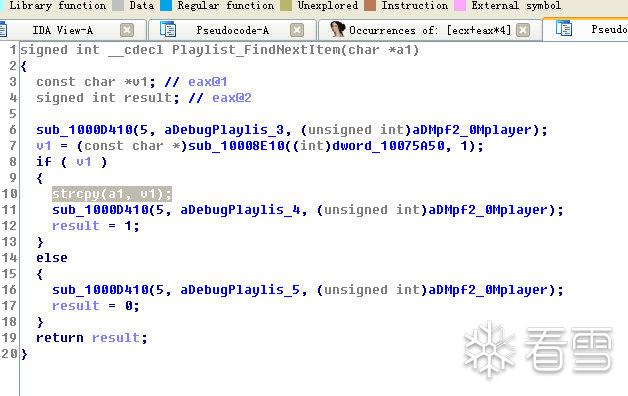Click the eax@2 comment

click(232, 98)
